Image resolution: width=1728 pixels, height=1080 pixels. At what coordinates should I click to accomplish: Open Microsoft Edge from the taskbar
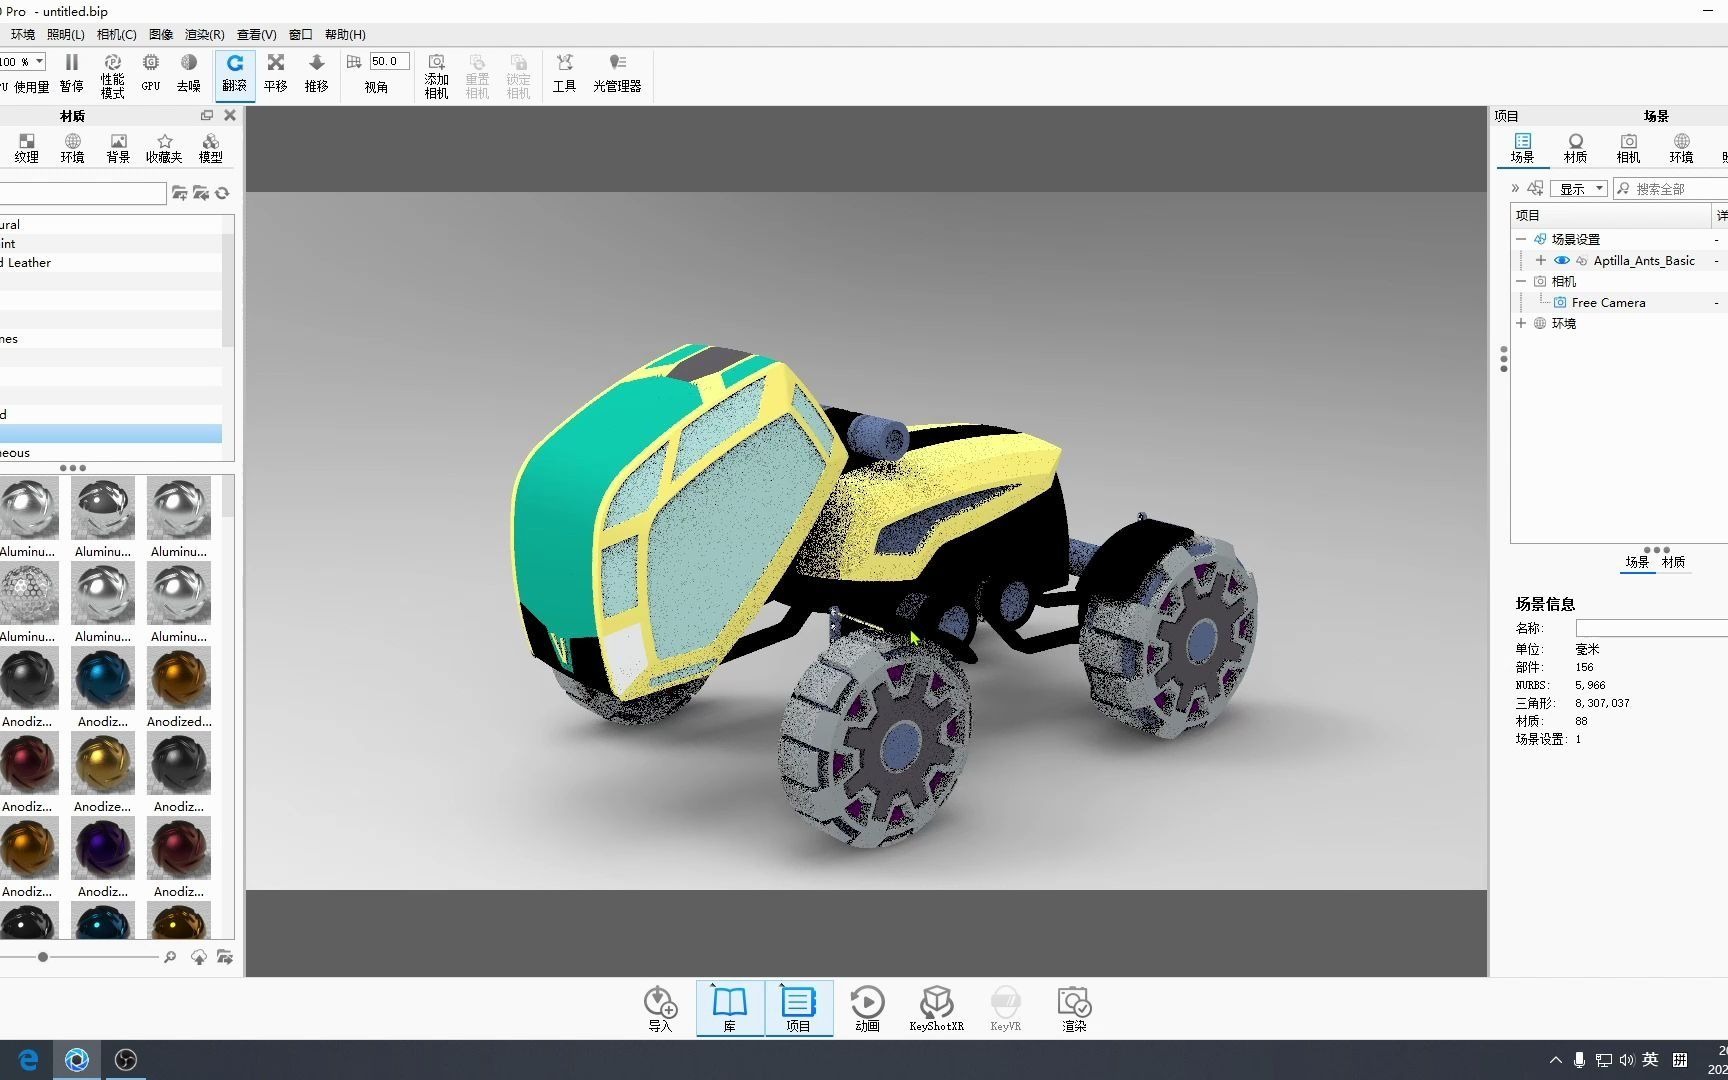28,1060
